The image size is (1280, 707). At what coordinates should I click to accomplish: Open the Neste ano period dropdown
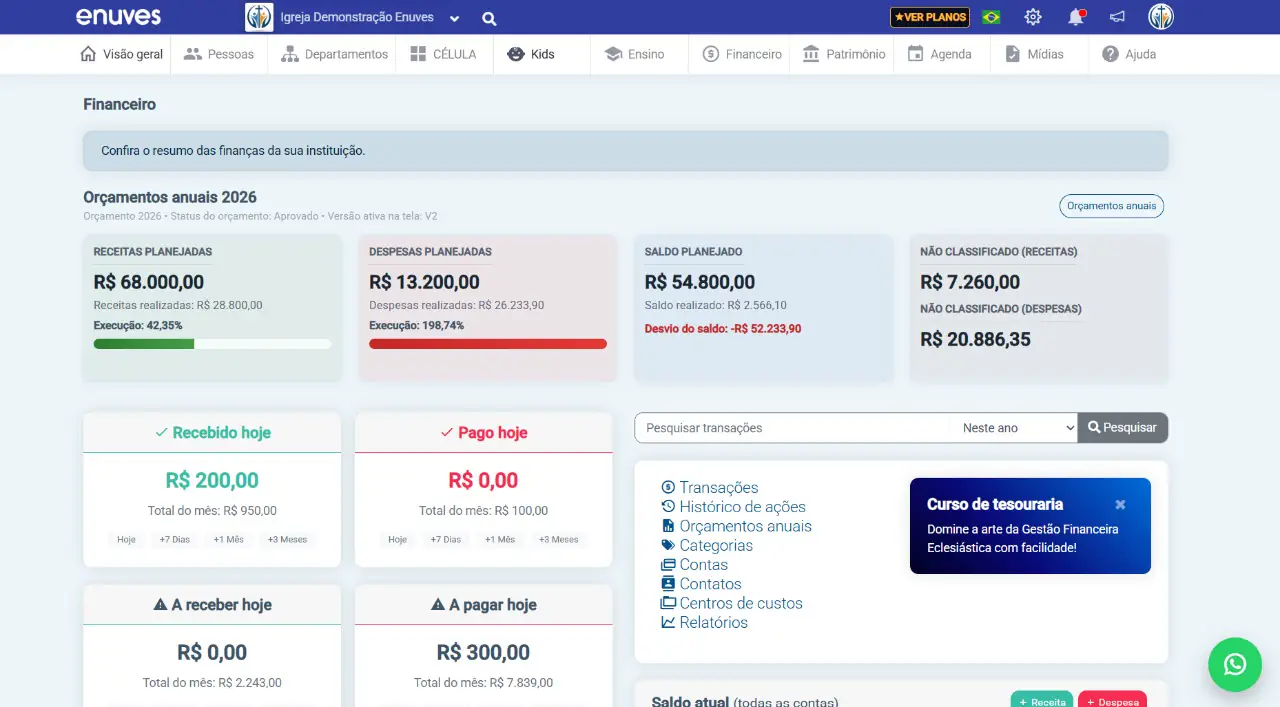pos(1015,428)
